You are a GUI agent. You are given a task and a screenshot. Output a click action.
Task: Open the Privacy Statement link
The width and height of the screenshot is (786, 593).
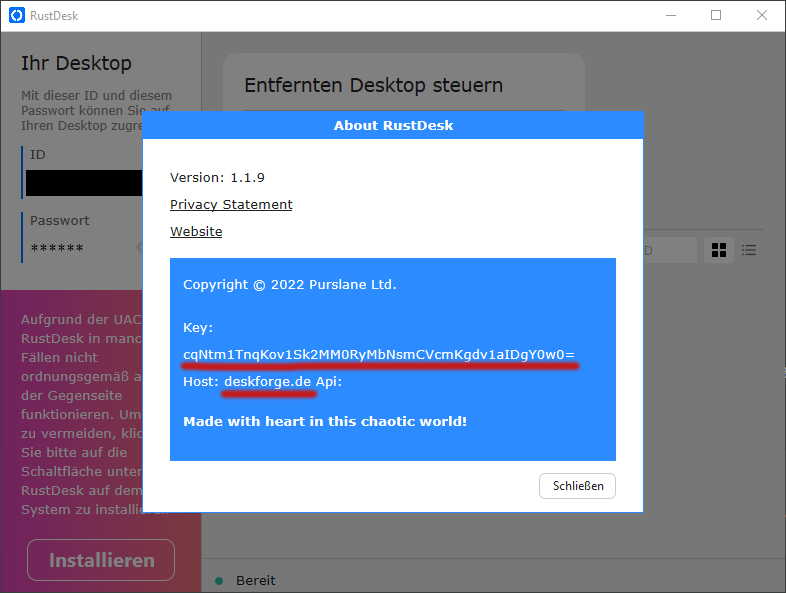coord(231,205)
